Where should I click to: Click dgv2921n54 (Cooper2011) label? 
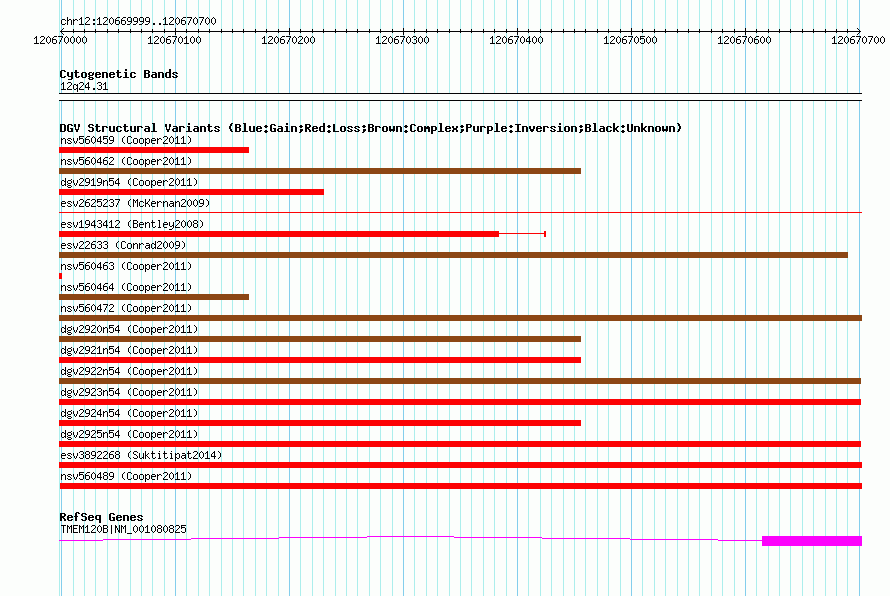tap(129, 350)
